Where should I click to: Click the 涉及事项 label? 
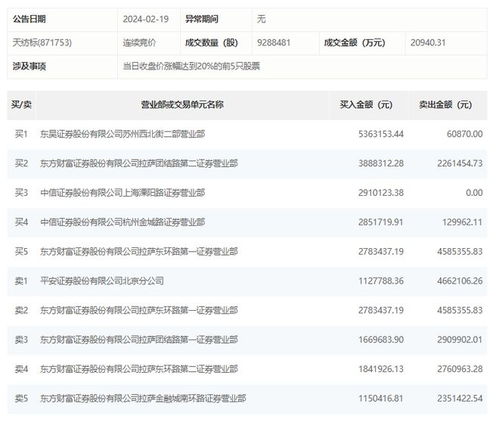pos(29,66)
